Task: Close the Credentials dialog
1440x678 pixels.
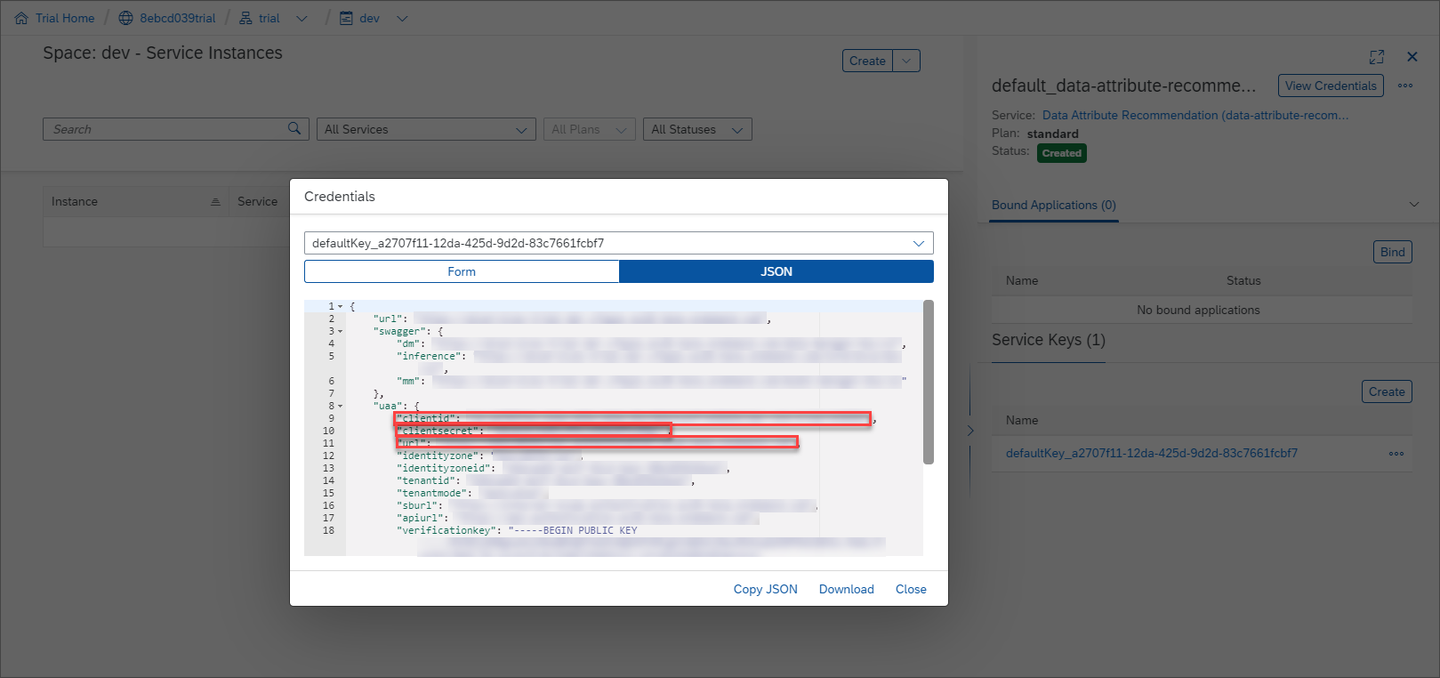Action: (x=911, y=589)
